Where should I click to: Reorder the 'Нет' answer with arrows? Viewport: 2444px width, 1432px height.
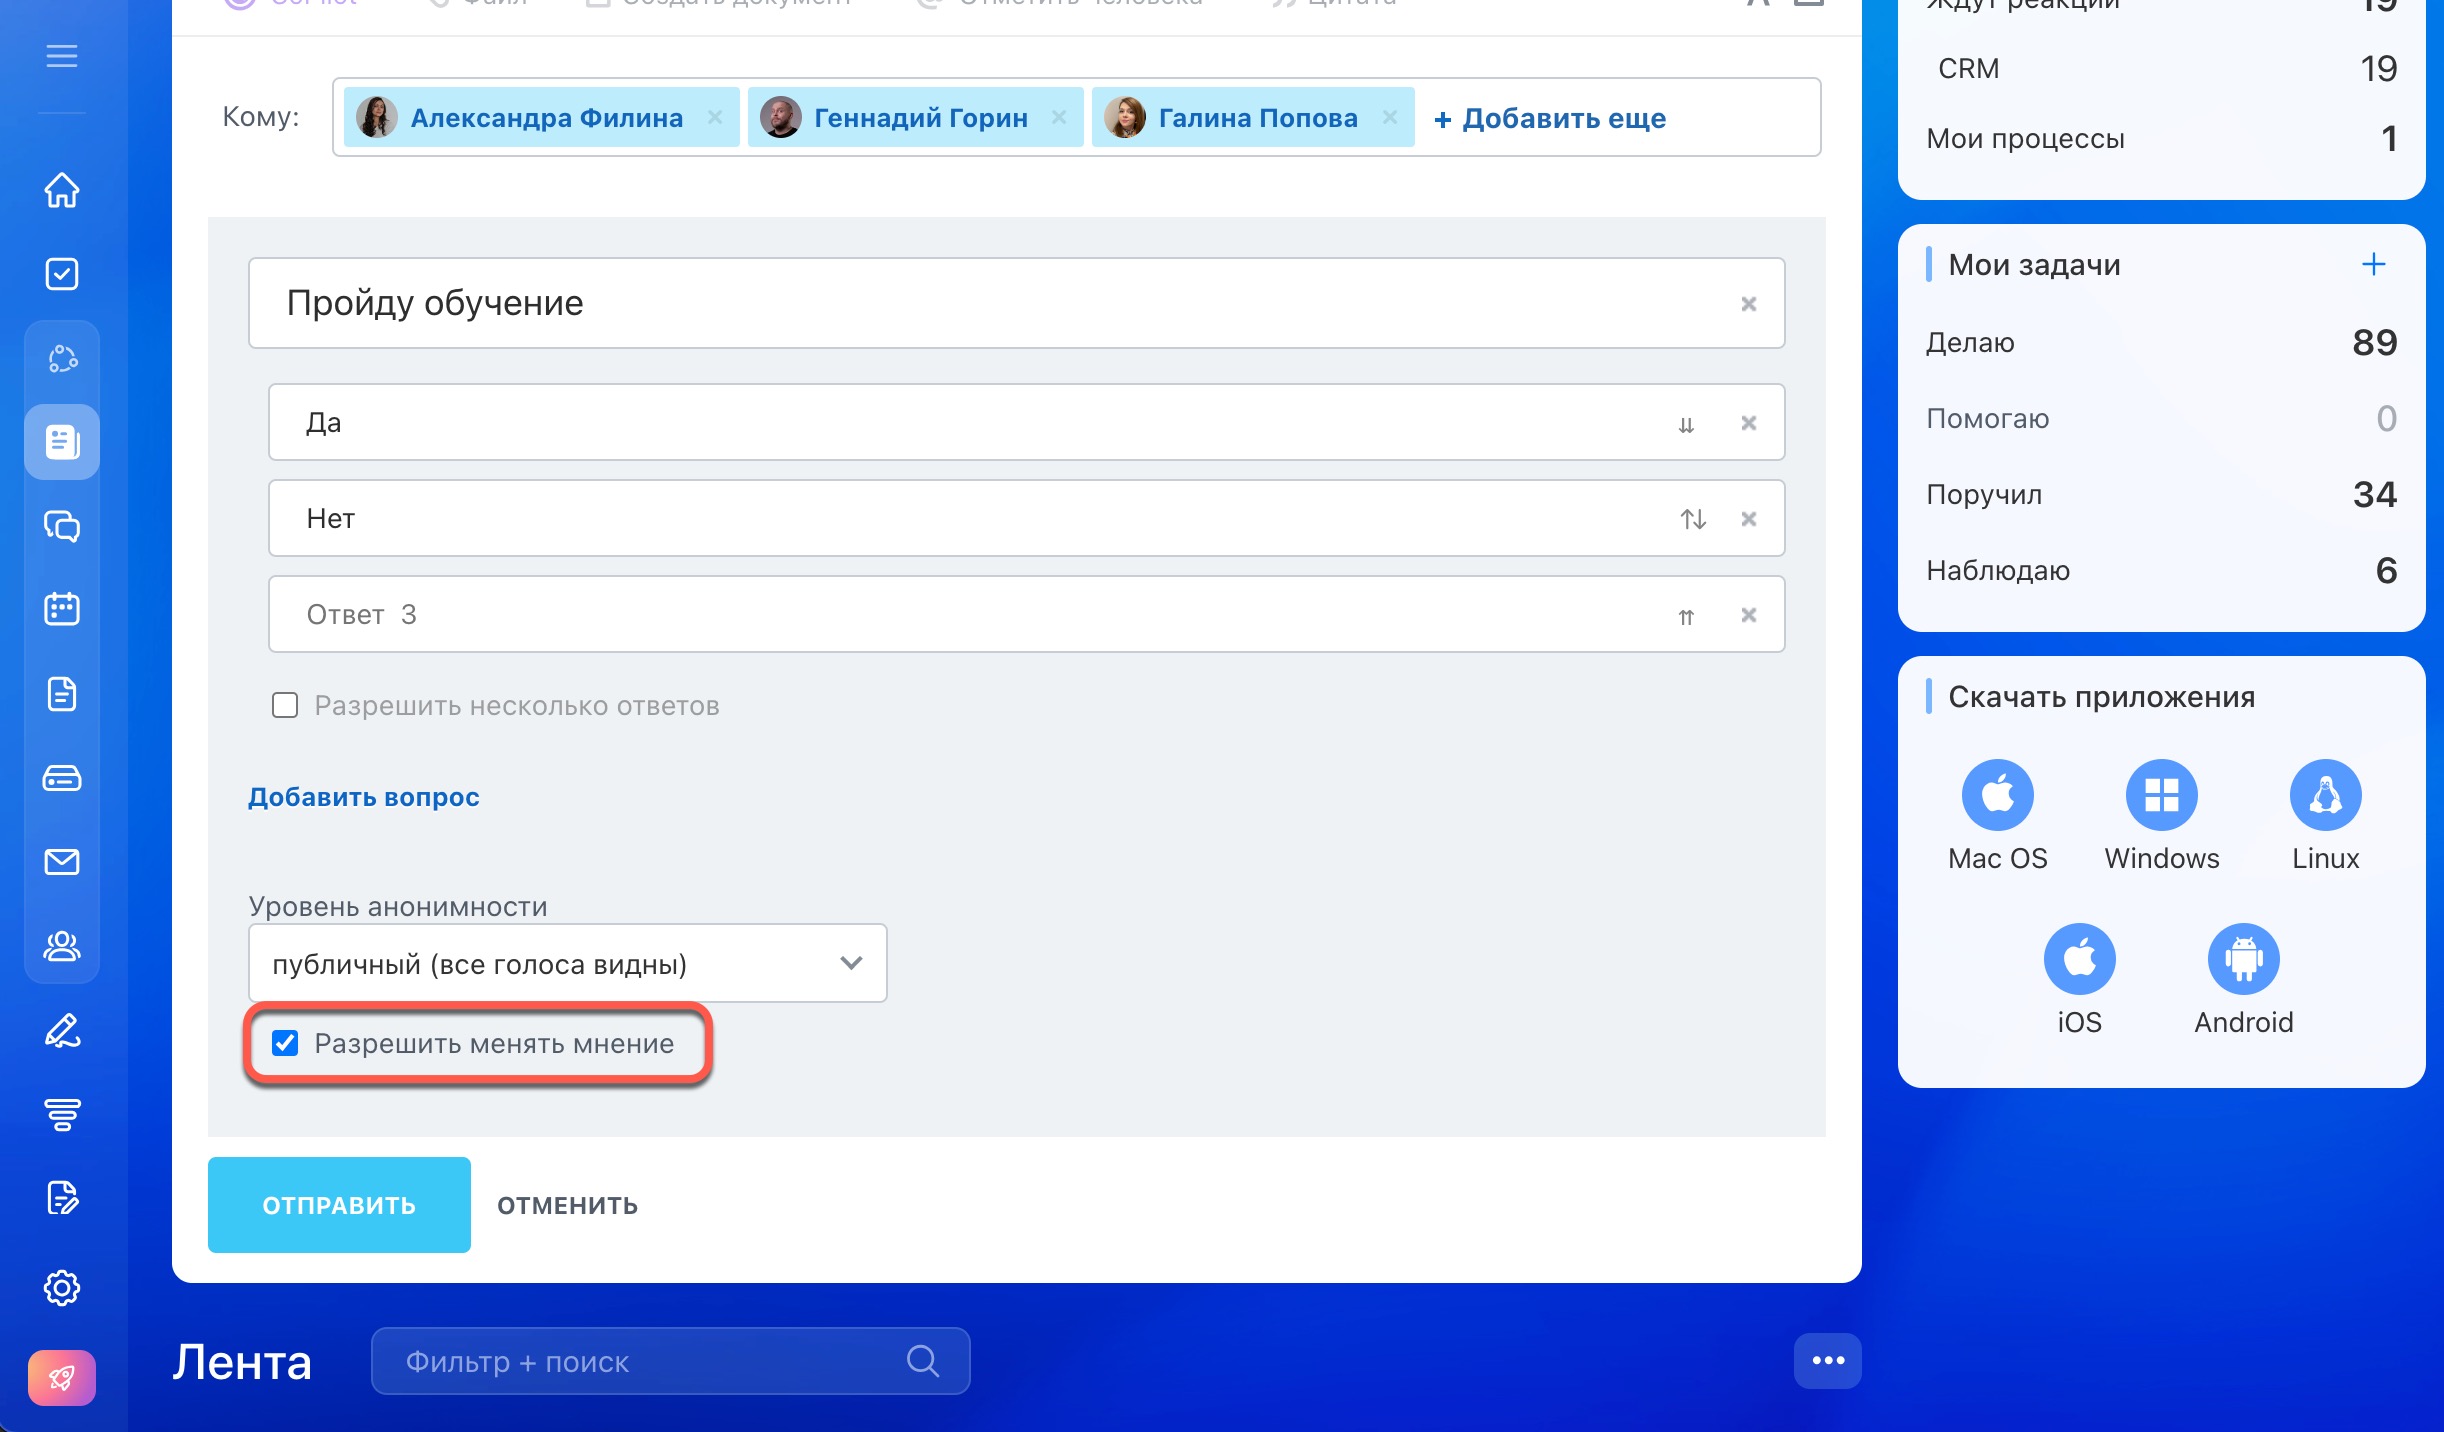[1693, 519]
